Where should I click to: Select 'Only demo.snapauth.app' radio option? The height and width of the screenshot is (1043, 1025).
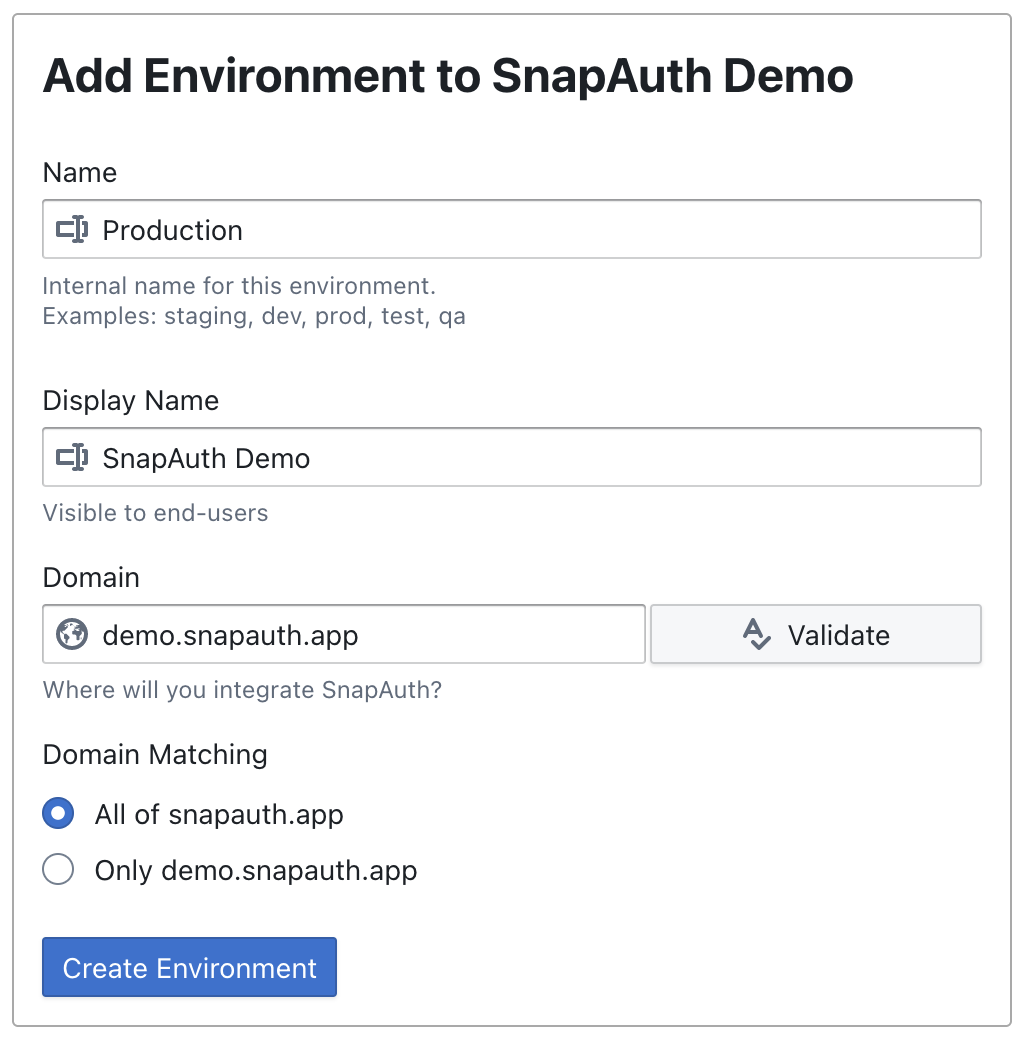tap(58, 869)
